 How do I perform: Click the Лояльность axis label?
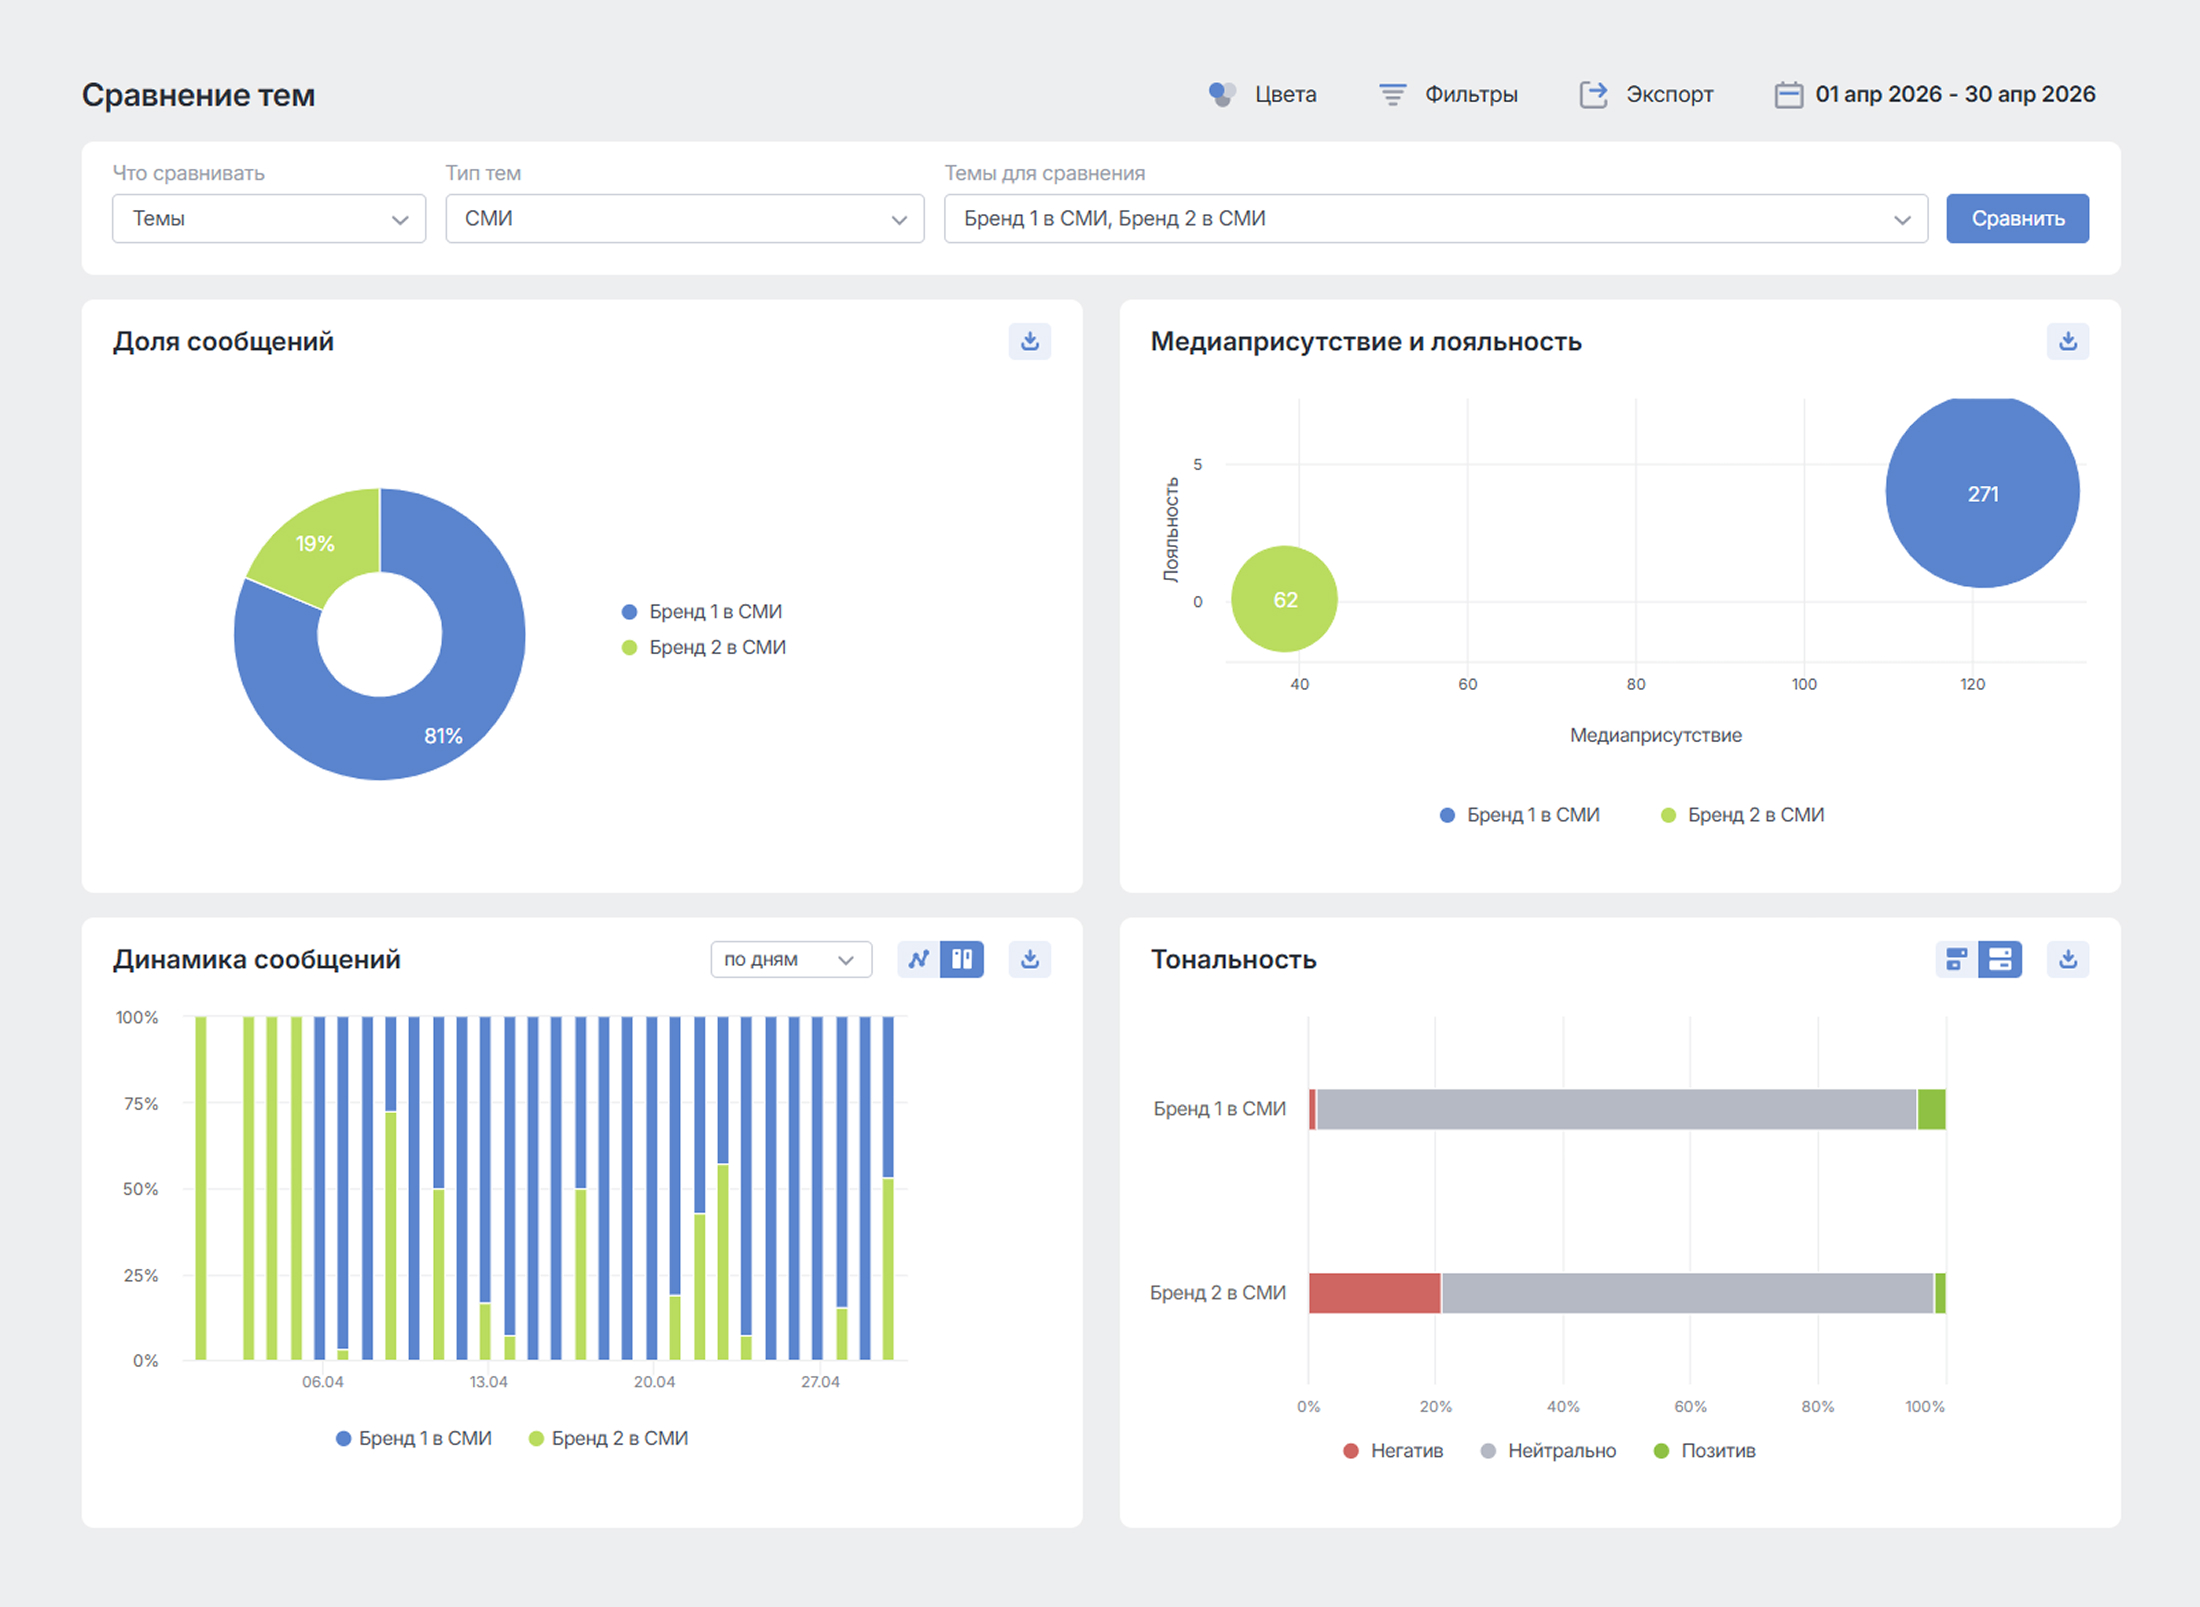click(x=1170, y=530)
